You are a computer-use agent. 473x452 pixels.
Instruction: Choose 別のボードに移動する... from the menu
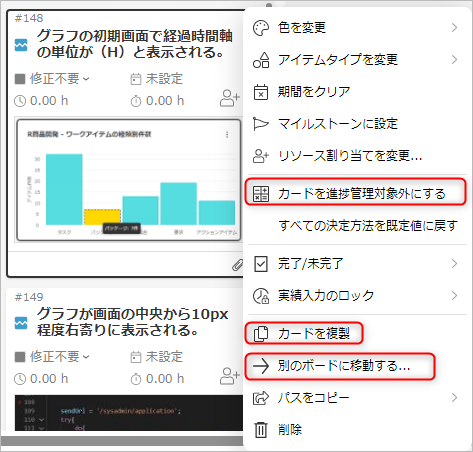(x=340, y=366)
